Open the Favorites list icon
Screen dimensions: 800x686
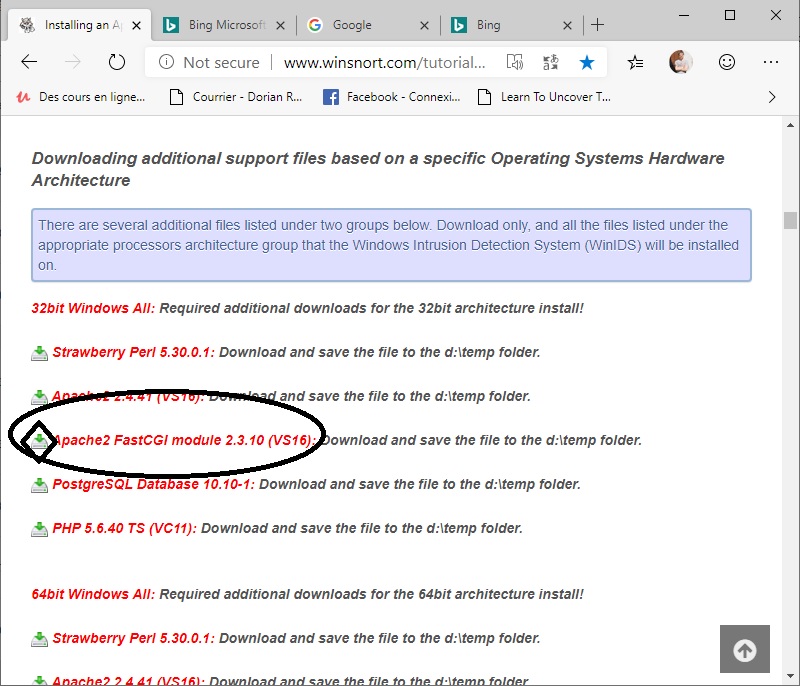635,62
